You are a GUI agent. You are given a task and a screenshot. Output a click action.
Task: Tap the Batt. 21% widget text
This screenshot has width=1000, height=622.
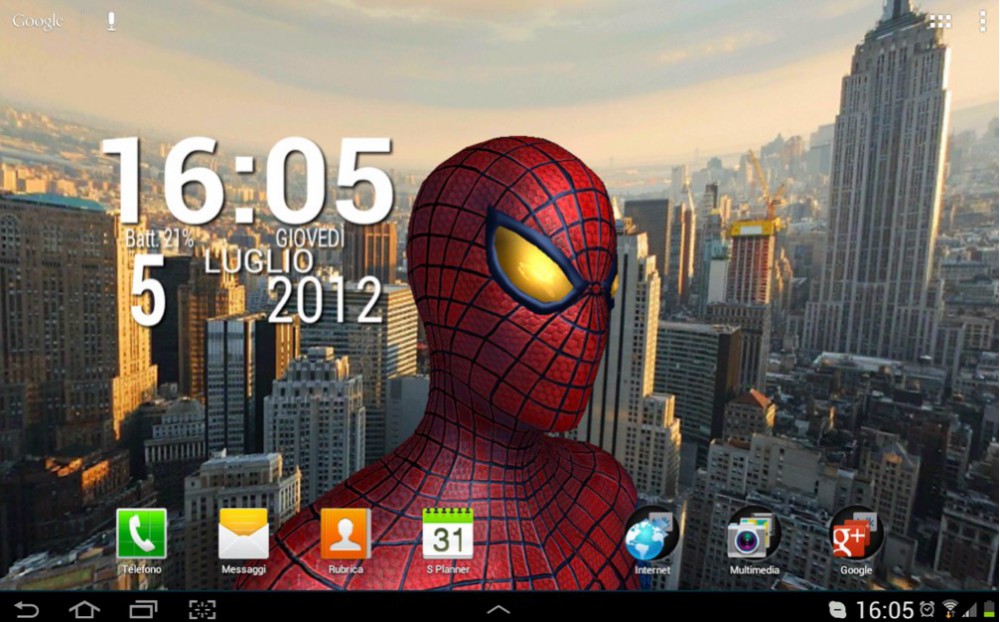tap(159, 238)
